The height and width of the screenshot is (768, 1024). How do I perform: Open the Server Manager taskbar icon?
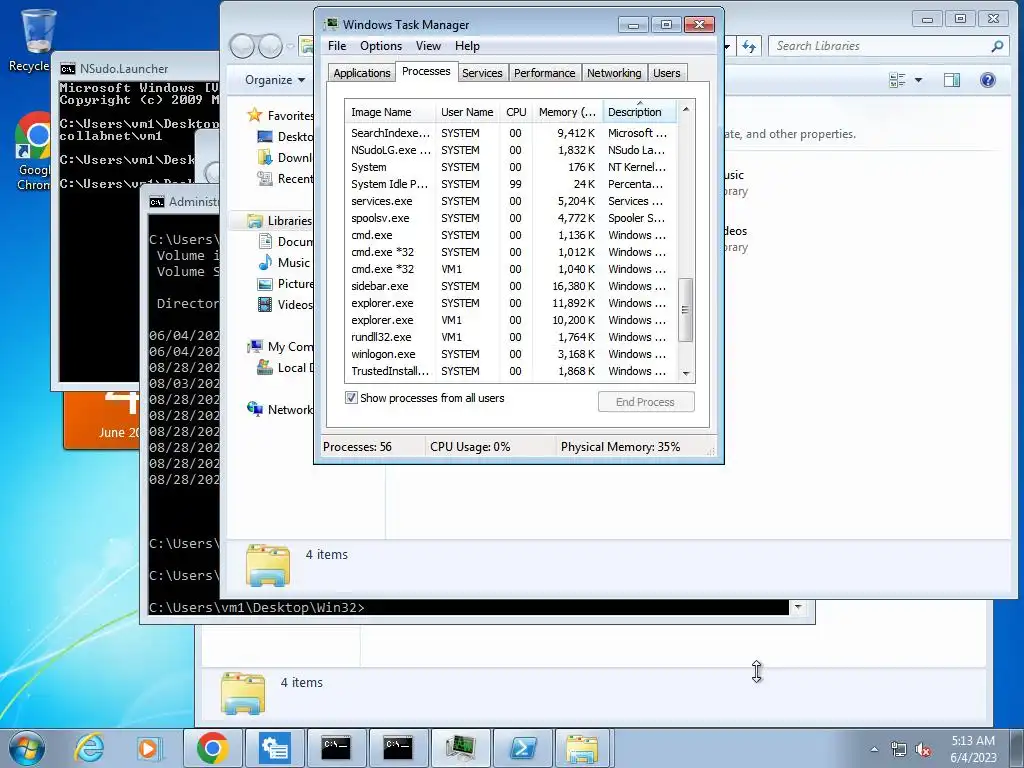coord(274,748)
